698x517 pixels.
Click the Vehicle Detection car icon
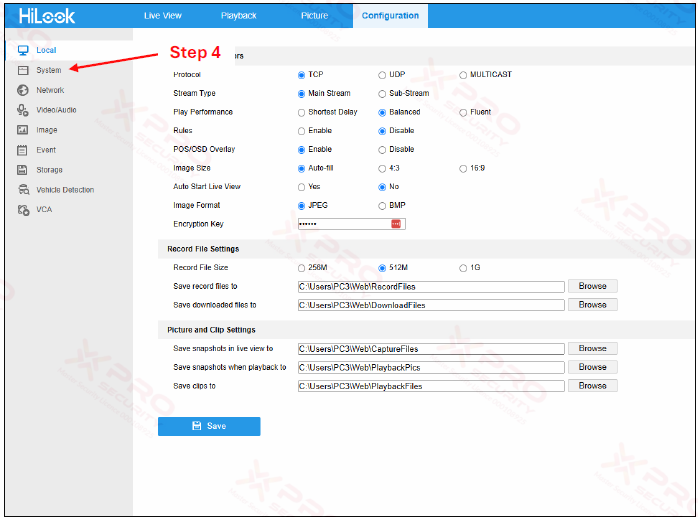click(x=22, y=190)
